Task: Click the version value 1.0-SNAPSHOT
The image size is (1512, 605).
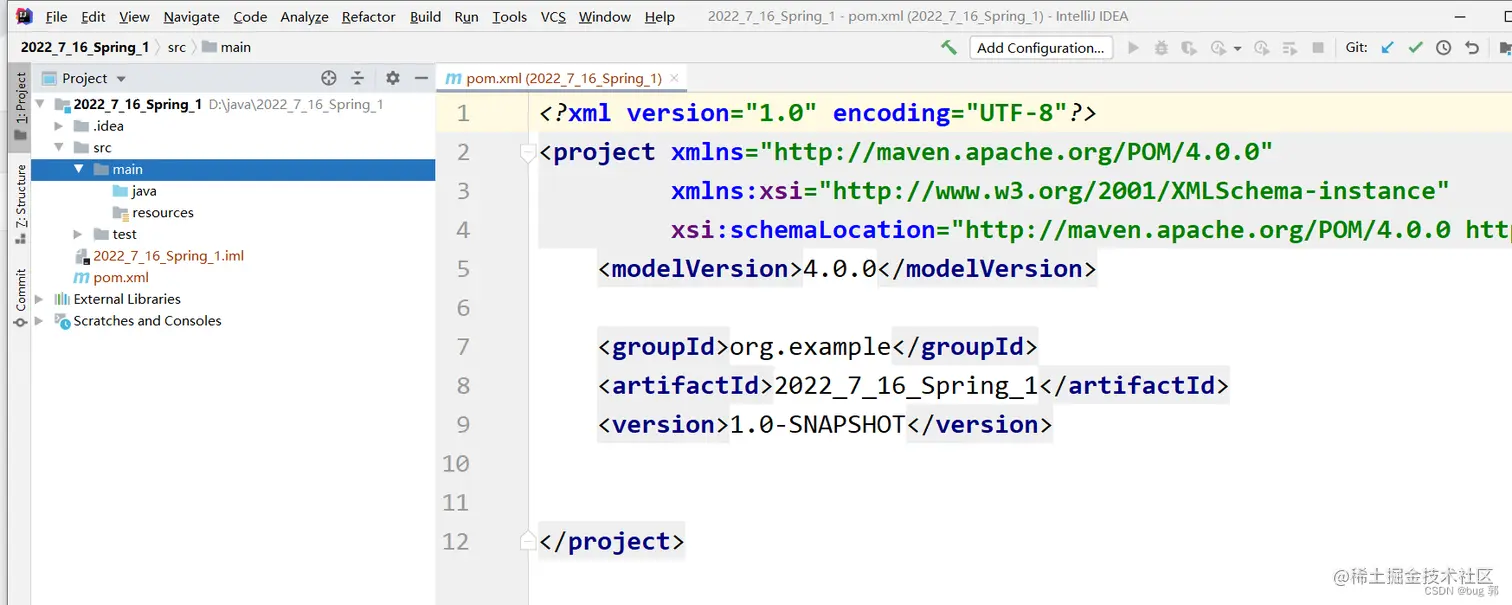Action: point(817,425)
